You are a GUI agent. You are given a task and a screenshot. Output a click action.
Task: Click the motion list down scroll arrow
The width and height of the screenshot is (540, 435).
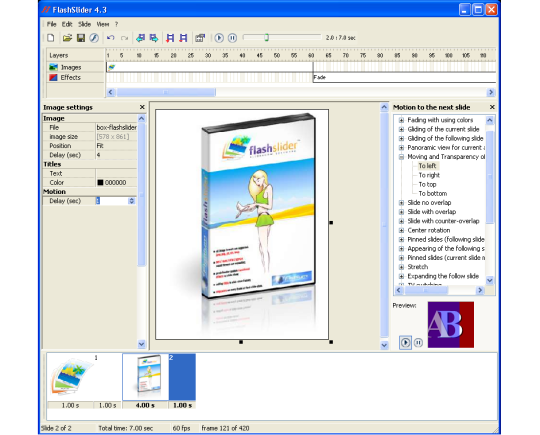[490, 280]
